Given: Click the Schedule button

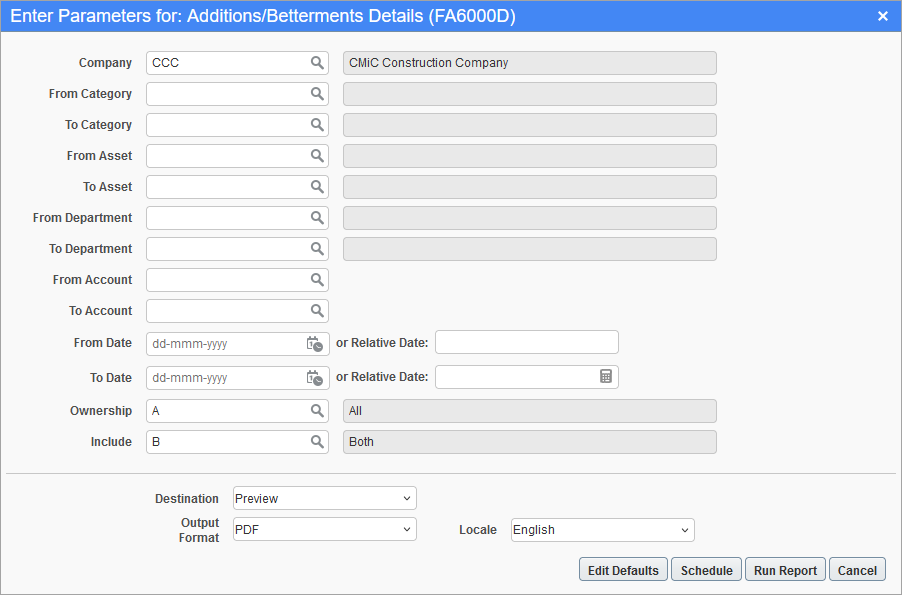Looking at the screenshot, I should 706,569.
